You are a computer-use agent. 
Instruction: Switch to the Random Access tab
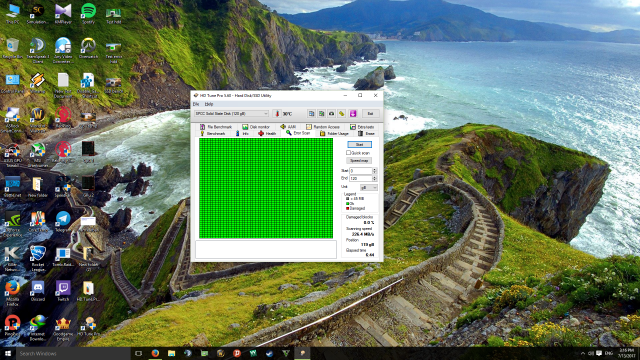click(323, 127)
